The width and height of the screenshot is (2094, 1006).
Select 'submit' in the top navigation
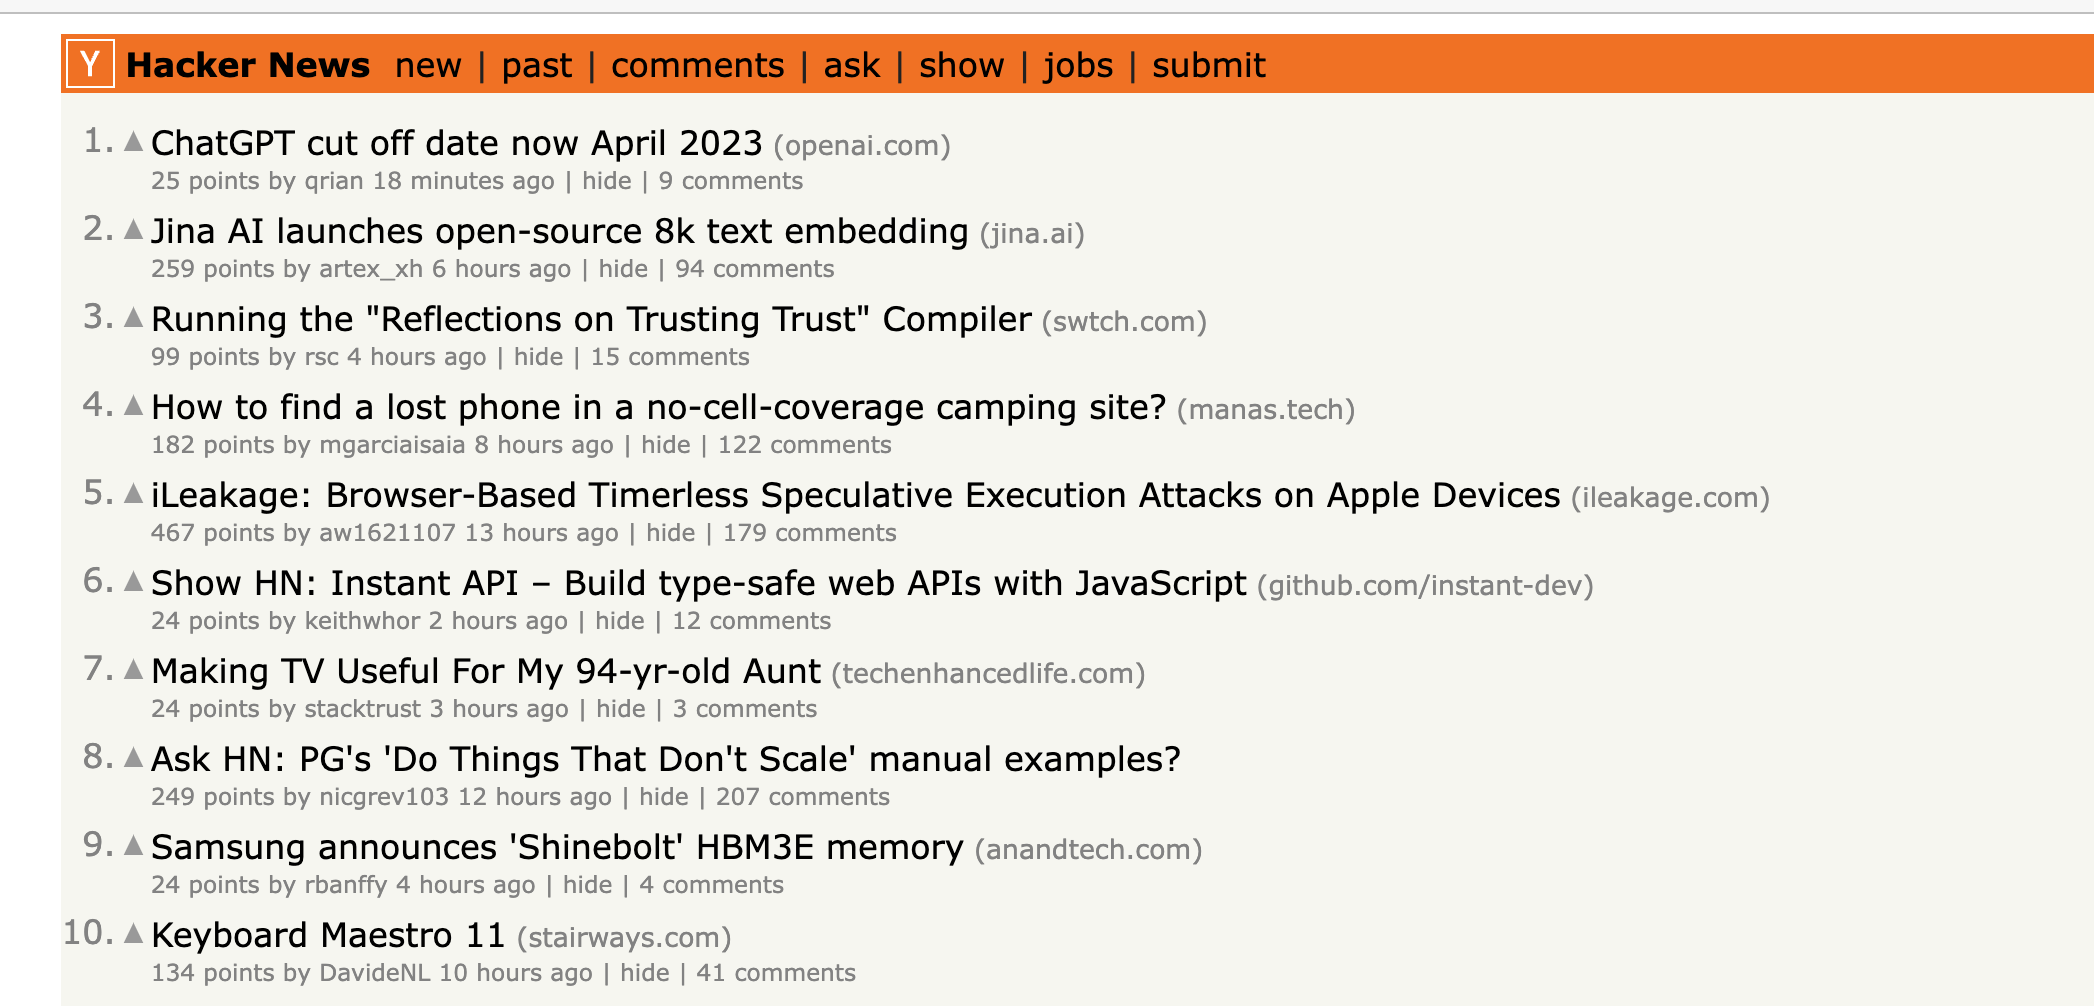point(1209,65)
